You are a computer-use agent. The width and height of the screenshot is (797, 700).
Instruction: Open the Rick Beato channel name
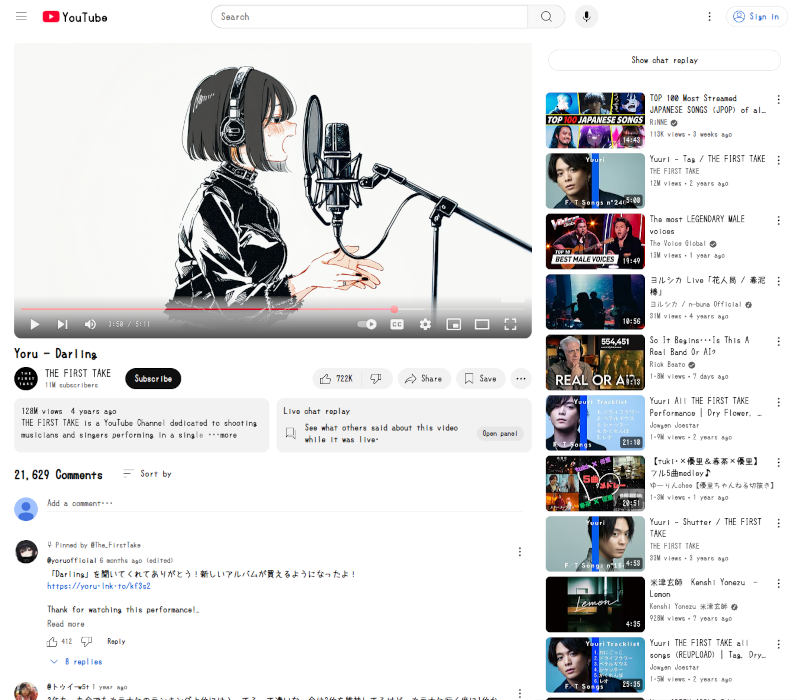coord(667,364)
